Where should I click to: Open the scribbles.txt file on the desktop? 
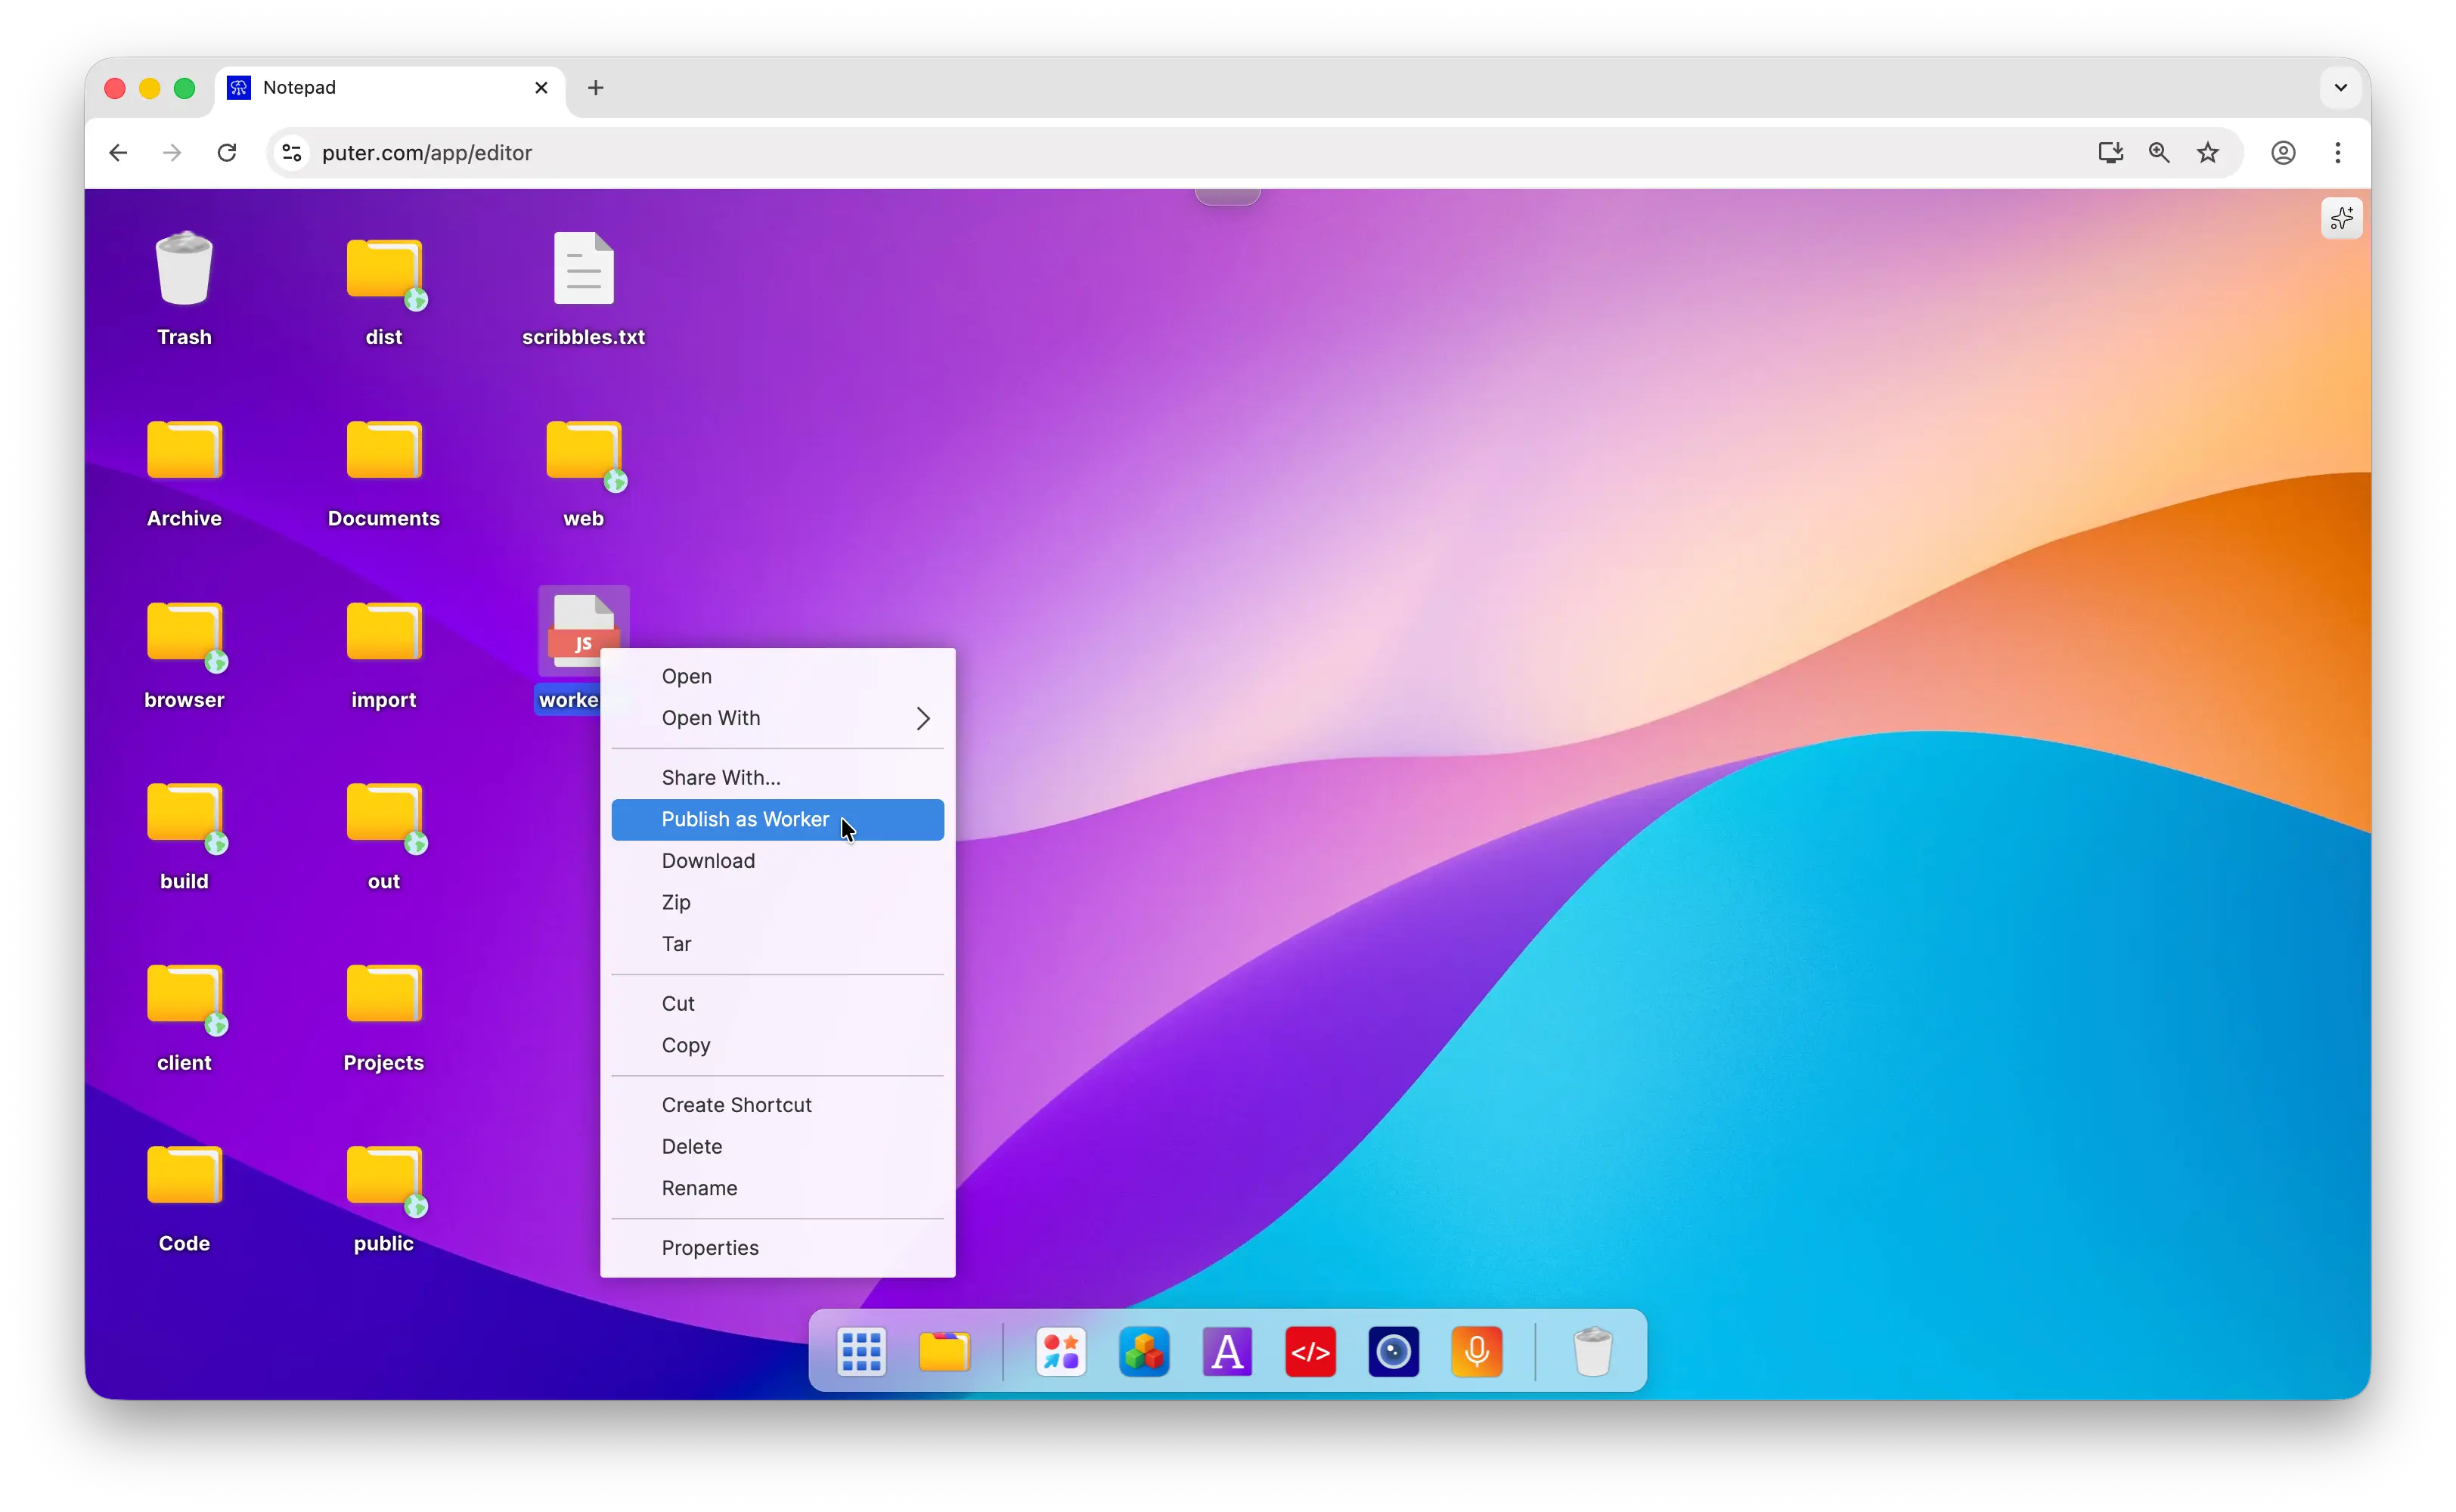[x=584, y=285]
